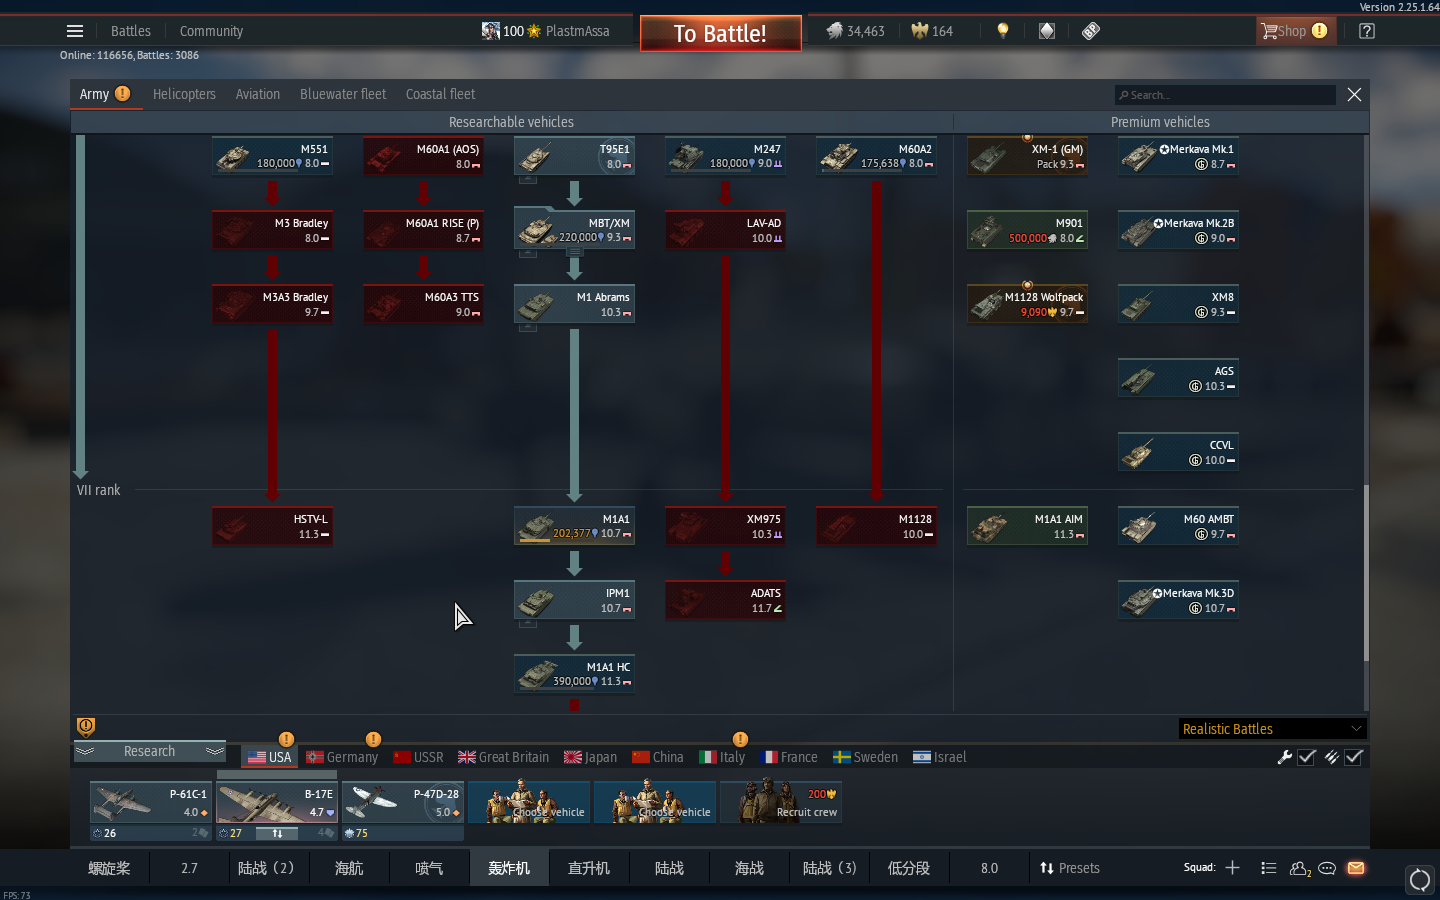Open the Realistic Battles dropdown
Screen dimensions: 1440x900
pyautogui.click(x=1272, y=729)
